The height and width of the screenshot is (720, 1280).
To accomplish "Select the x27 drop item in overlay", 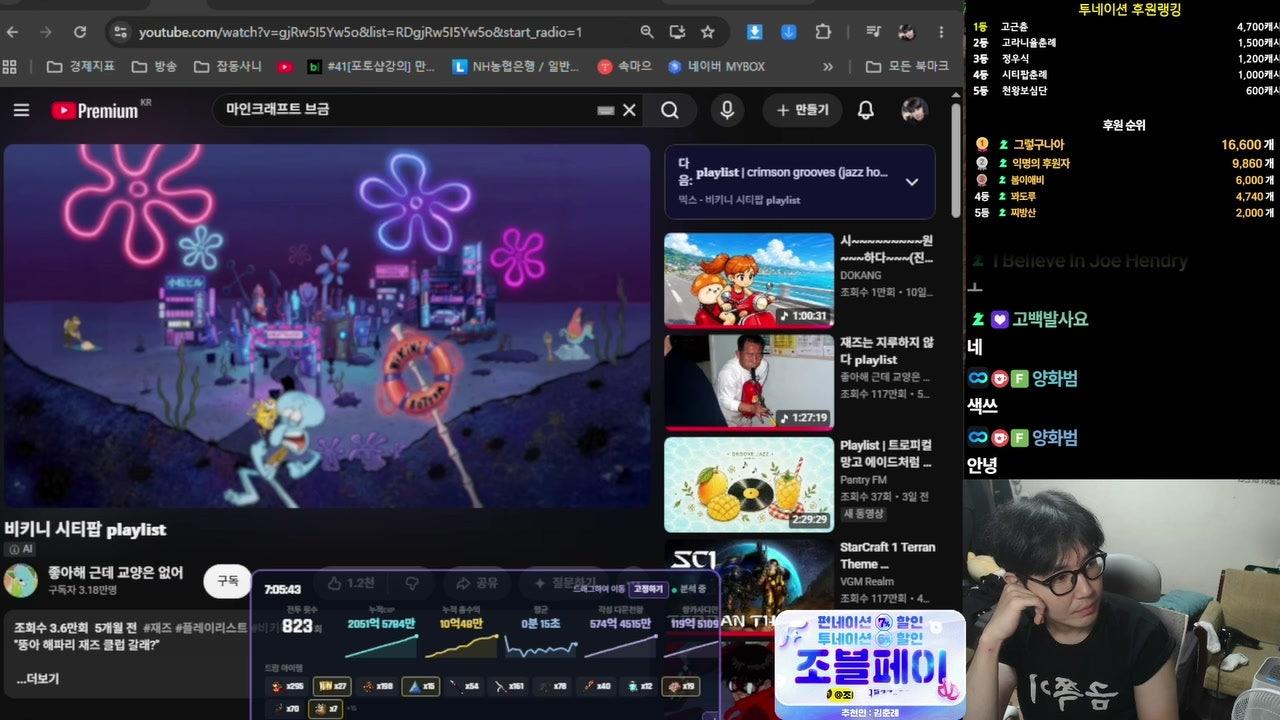I will (333, 686).
